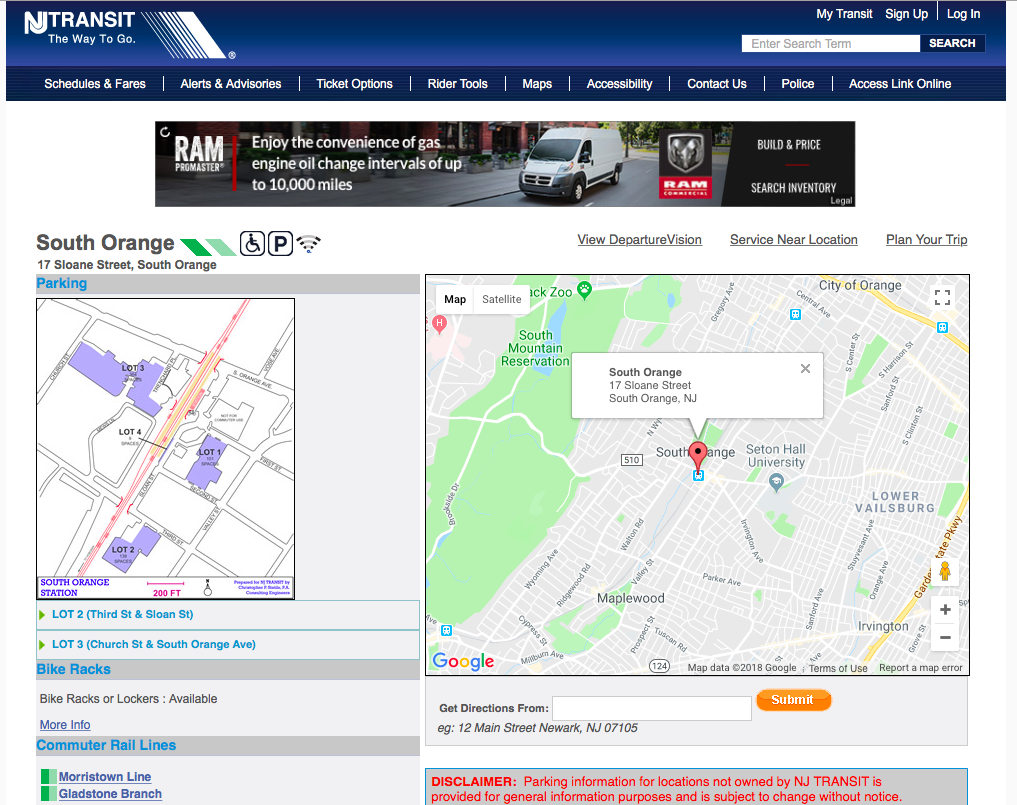Zoom in on the map
The image size is (1017, 805).
click(945, 610)
